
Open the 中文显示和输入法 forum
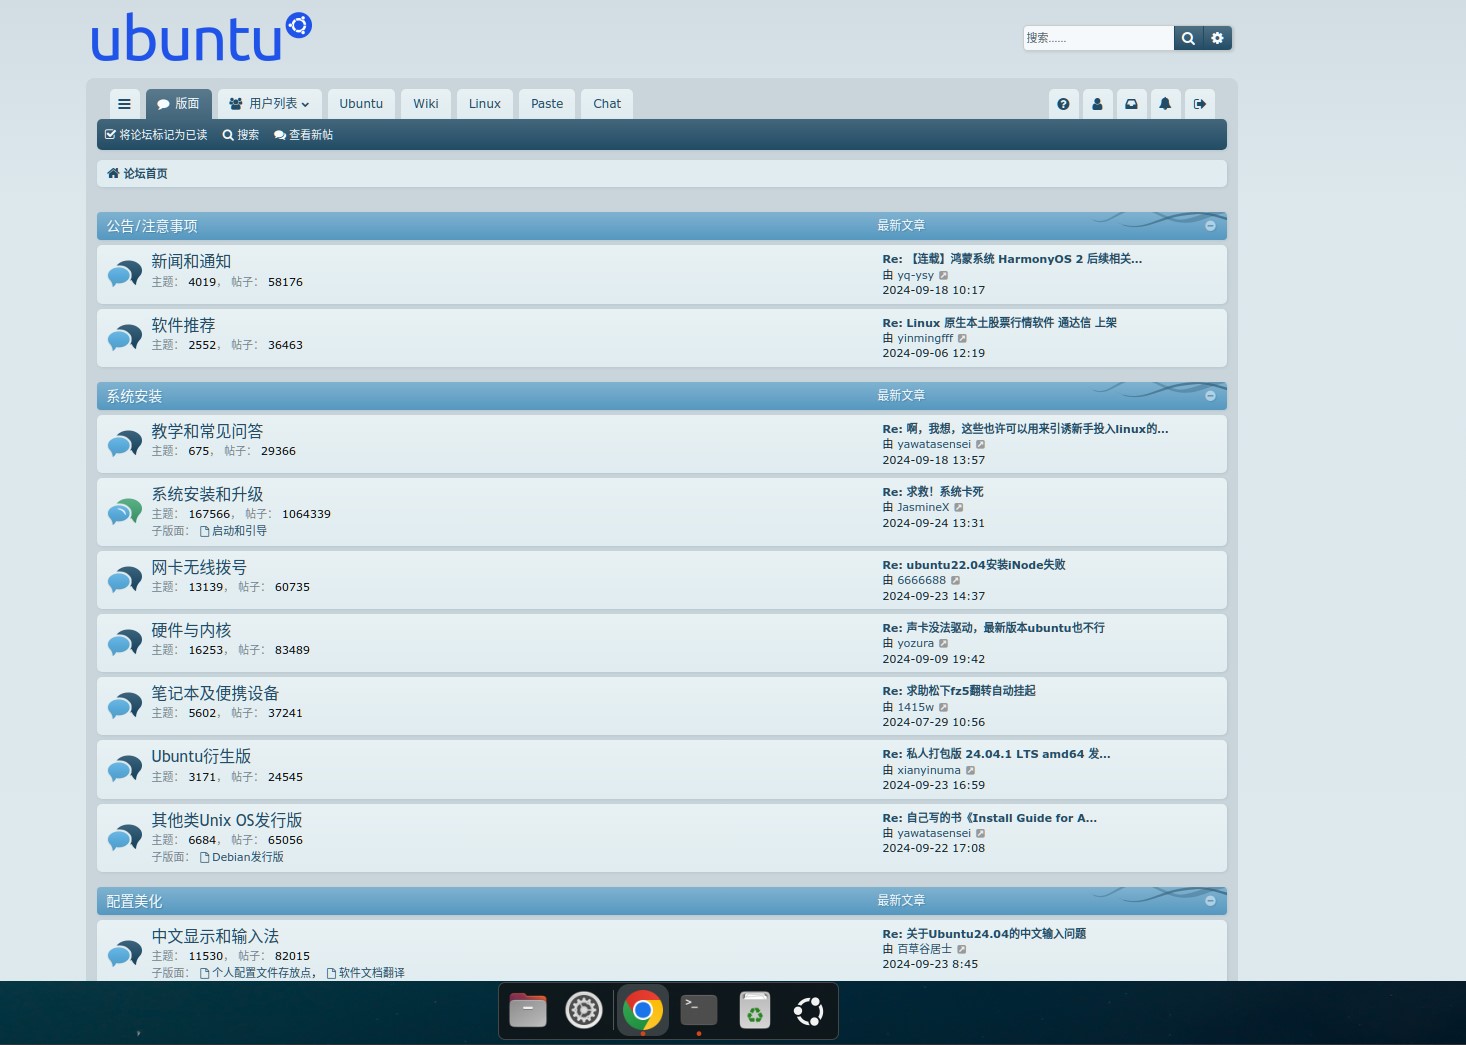(x=215, y=936)
